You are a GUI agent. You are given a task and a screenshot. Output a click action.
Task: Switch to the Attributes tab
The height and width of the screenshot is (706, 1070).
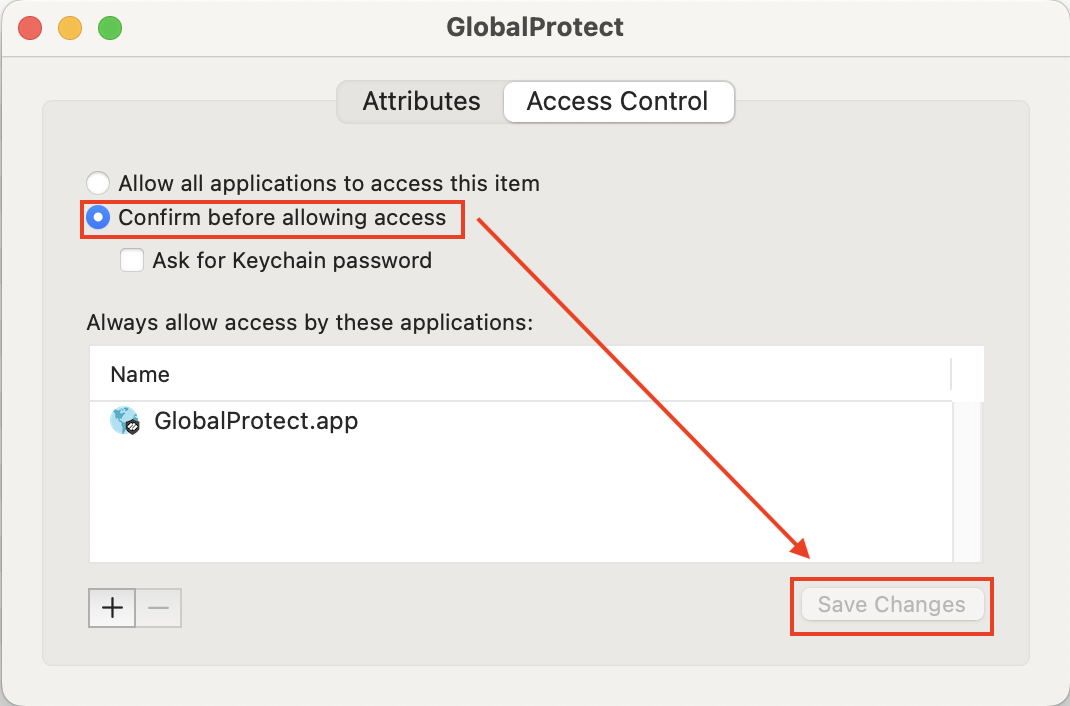pos(421,101)
